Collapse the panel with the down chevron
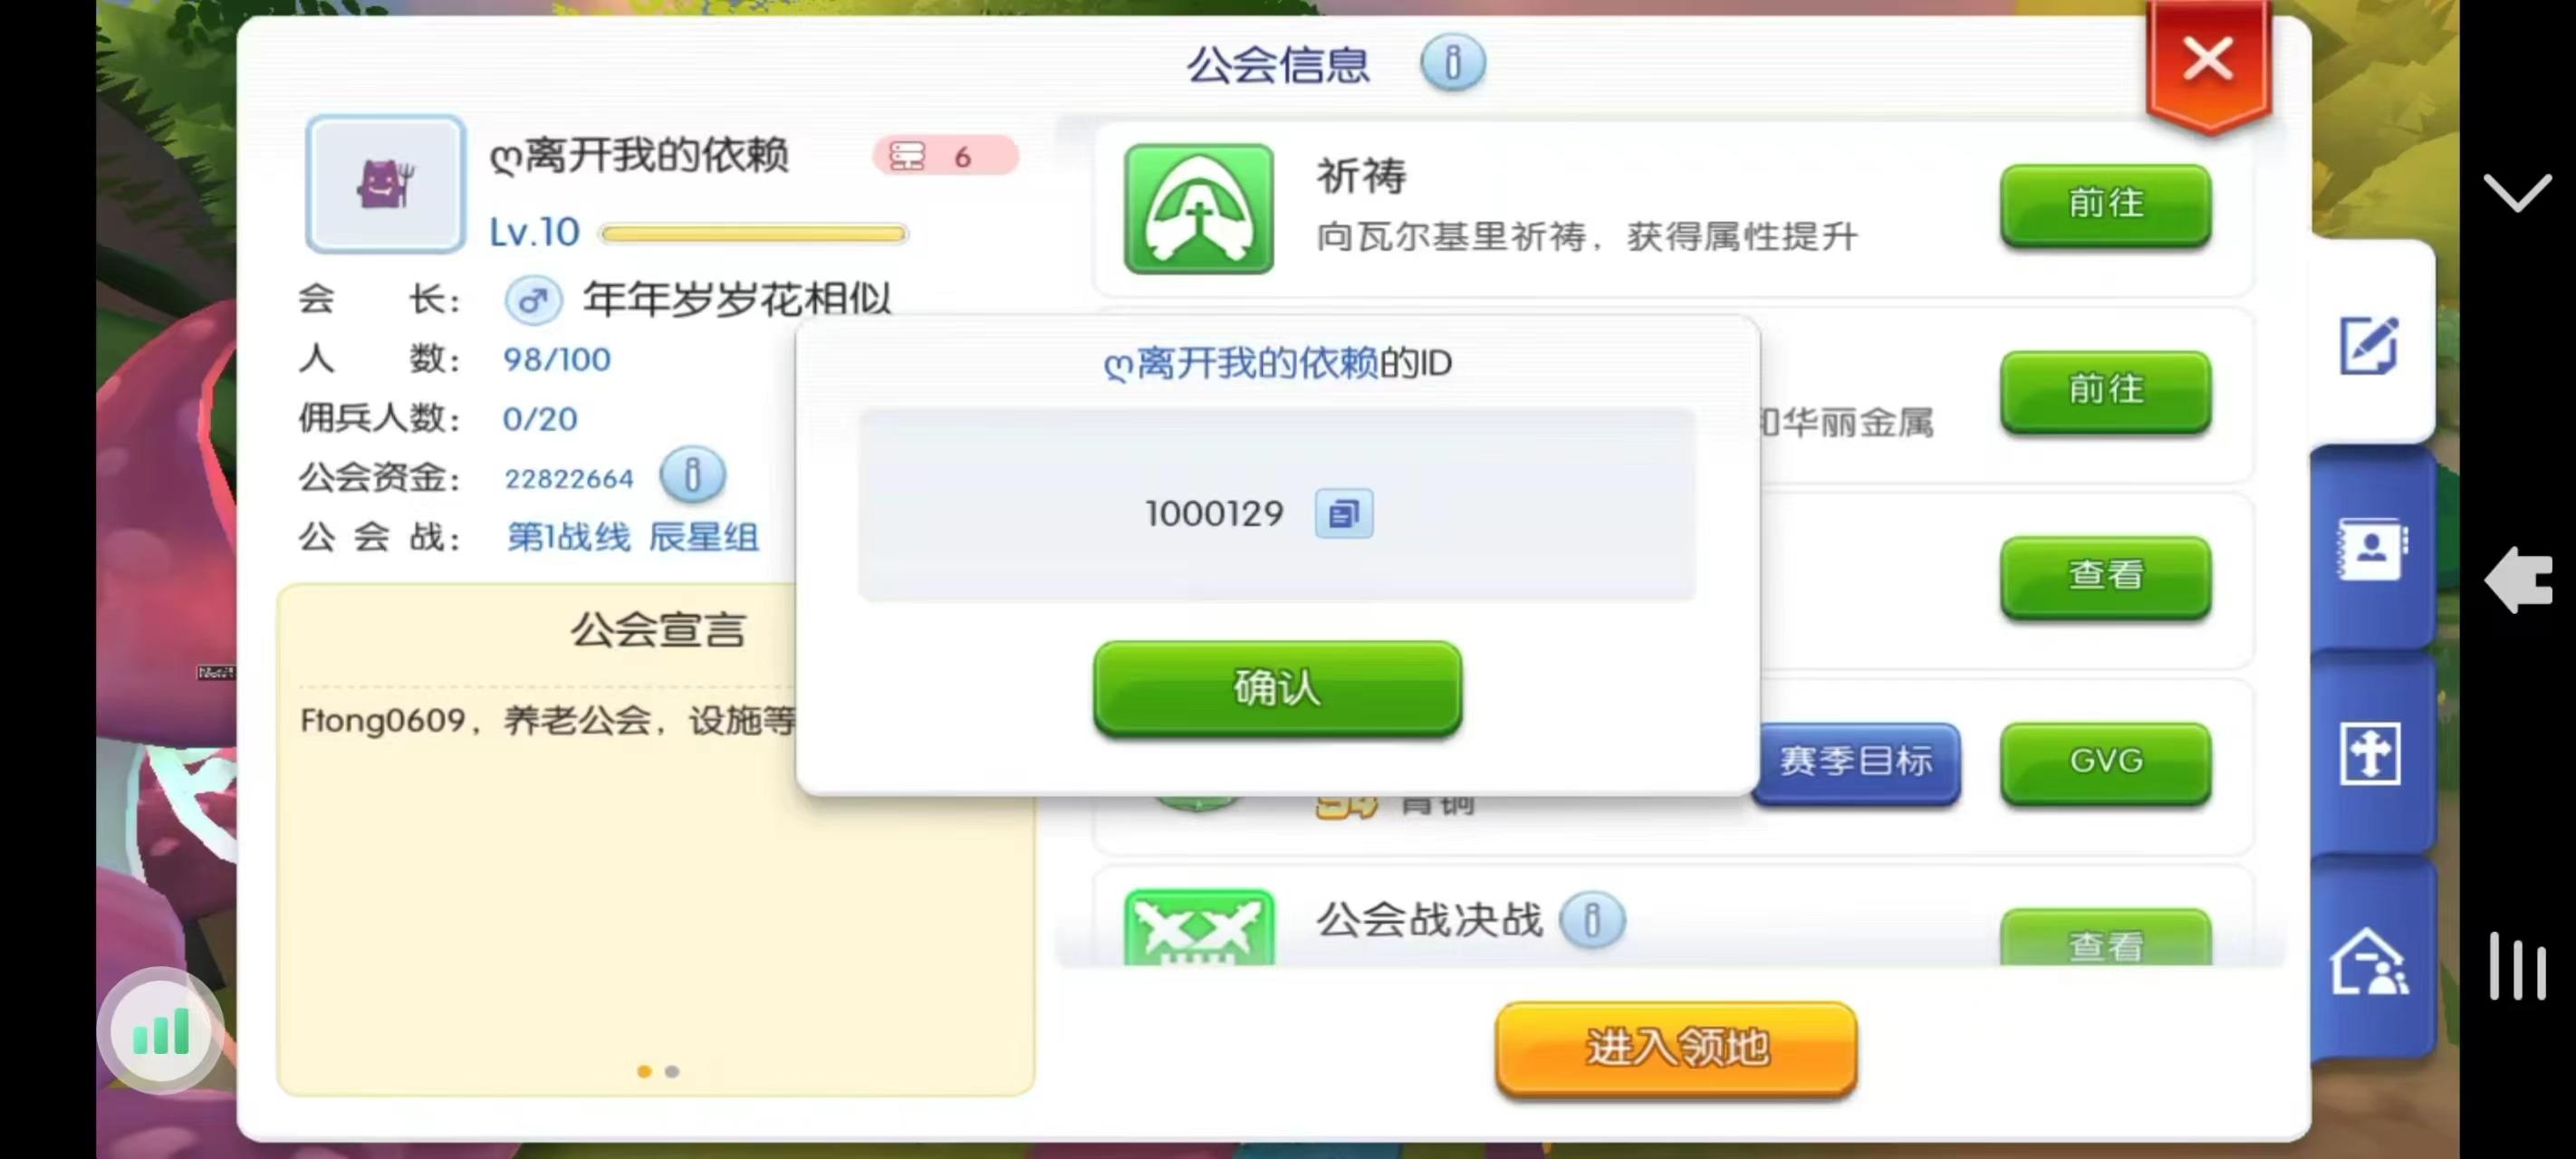The width and height of the screenshot is (2576, 1159). [2516, 192]
